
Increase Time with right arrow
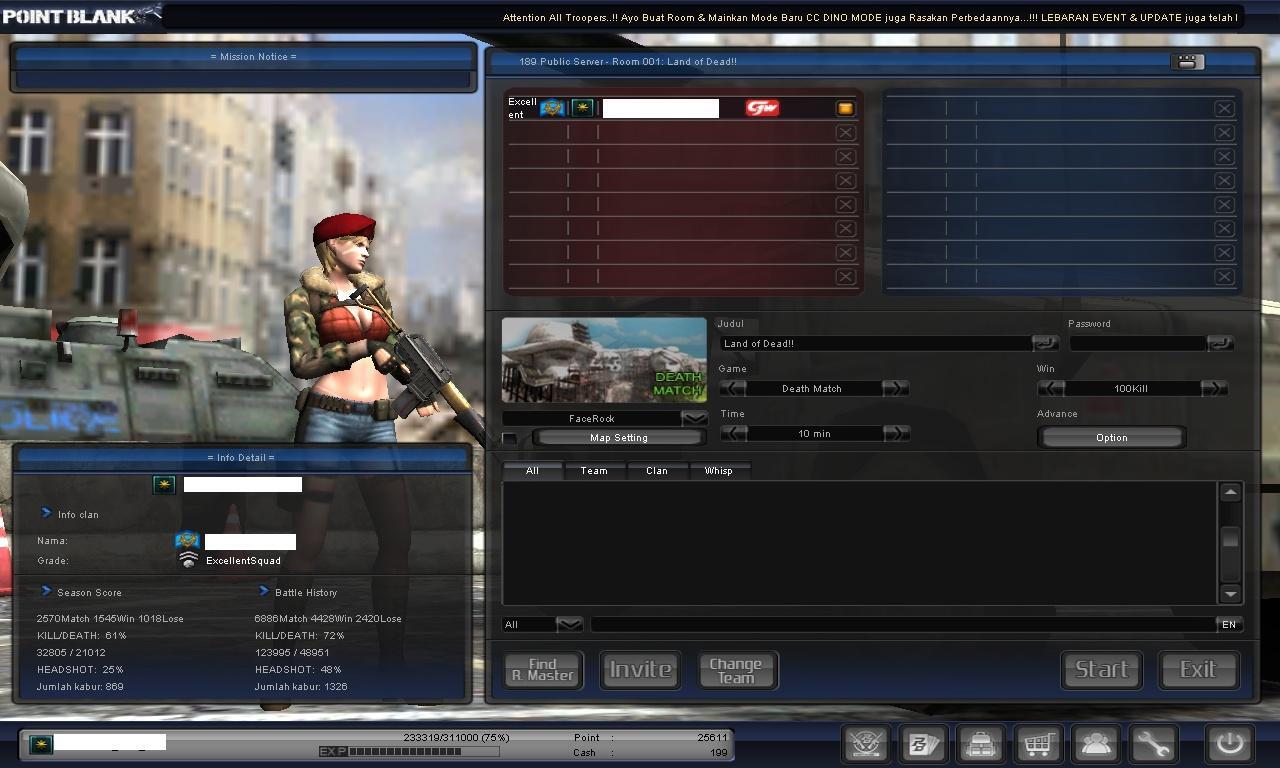click(x=896, y=433)
